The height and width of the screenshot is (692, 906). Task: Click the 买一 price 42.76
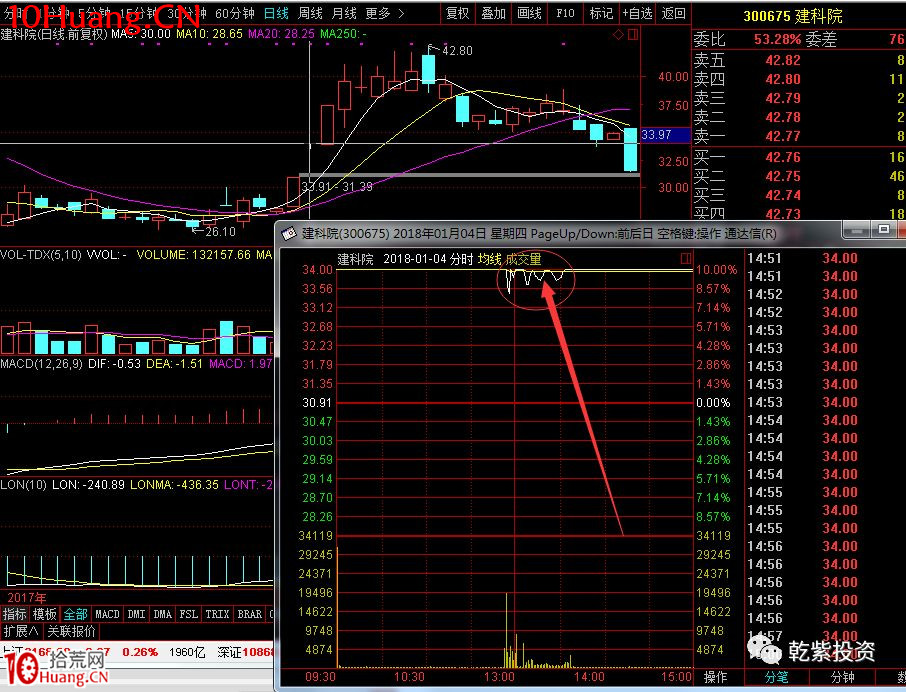point(783,157)
